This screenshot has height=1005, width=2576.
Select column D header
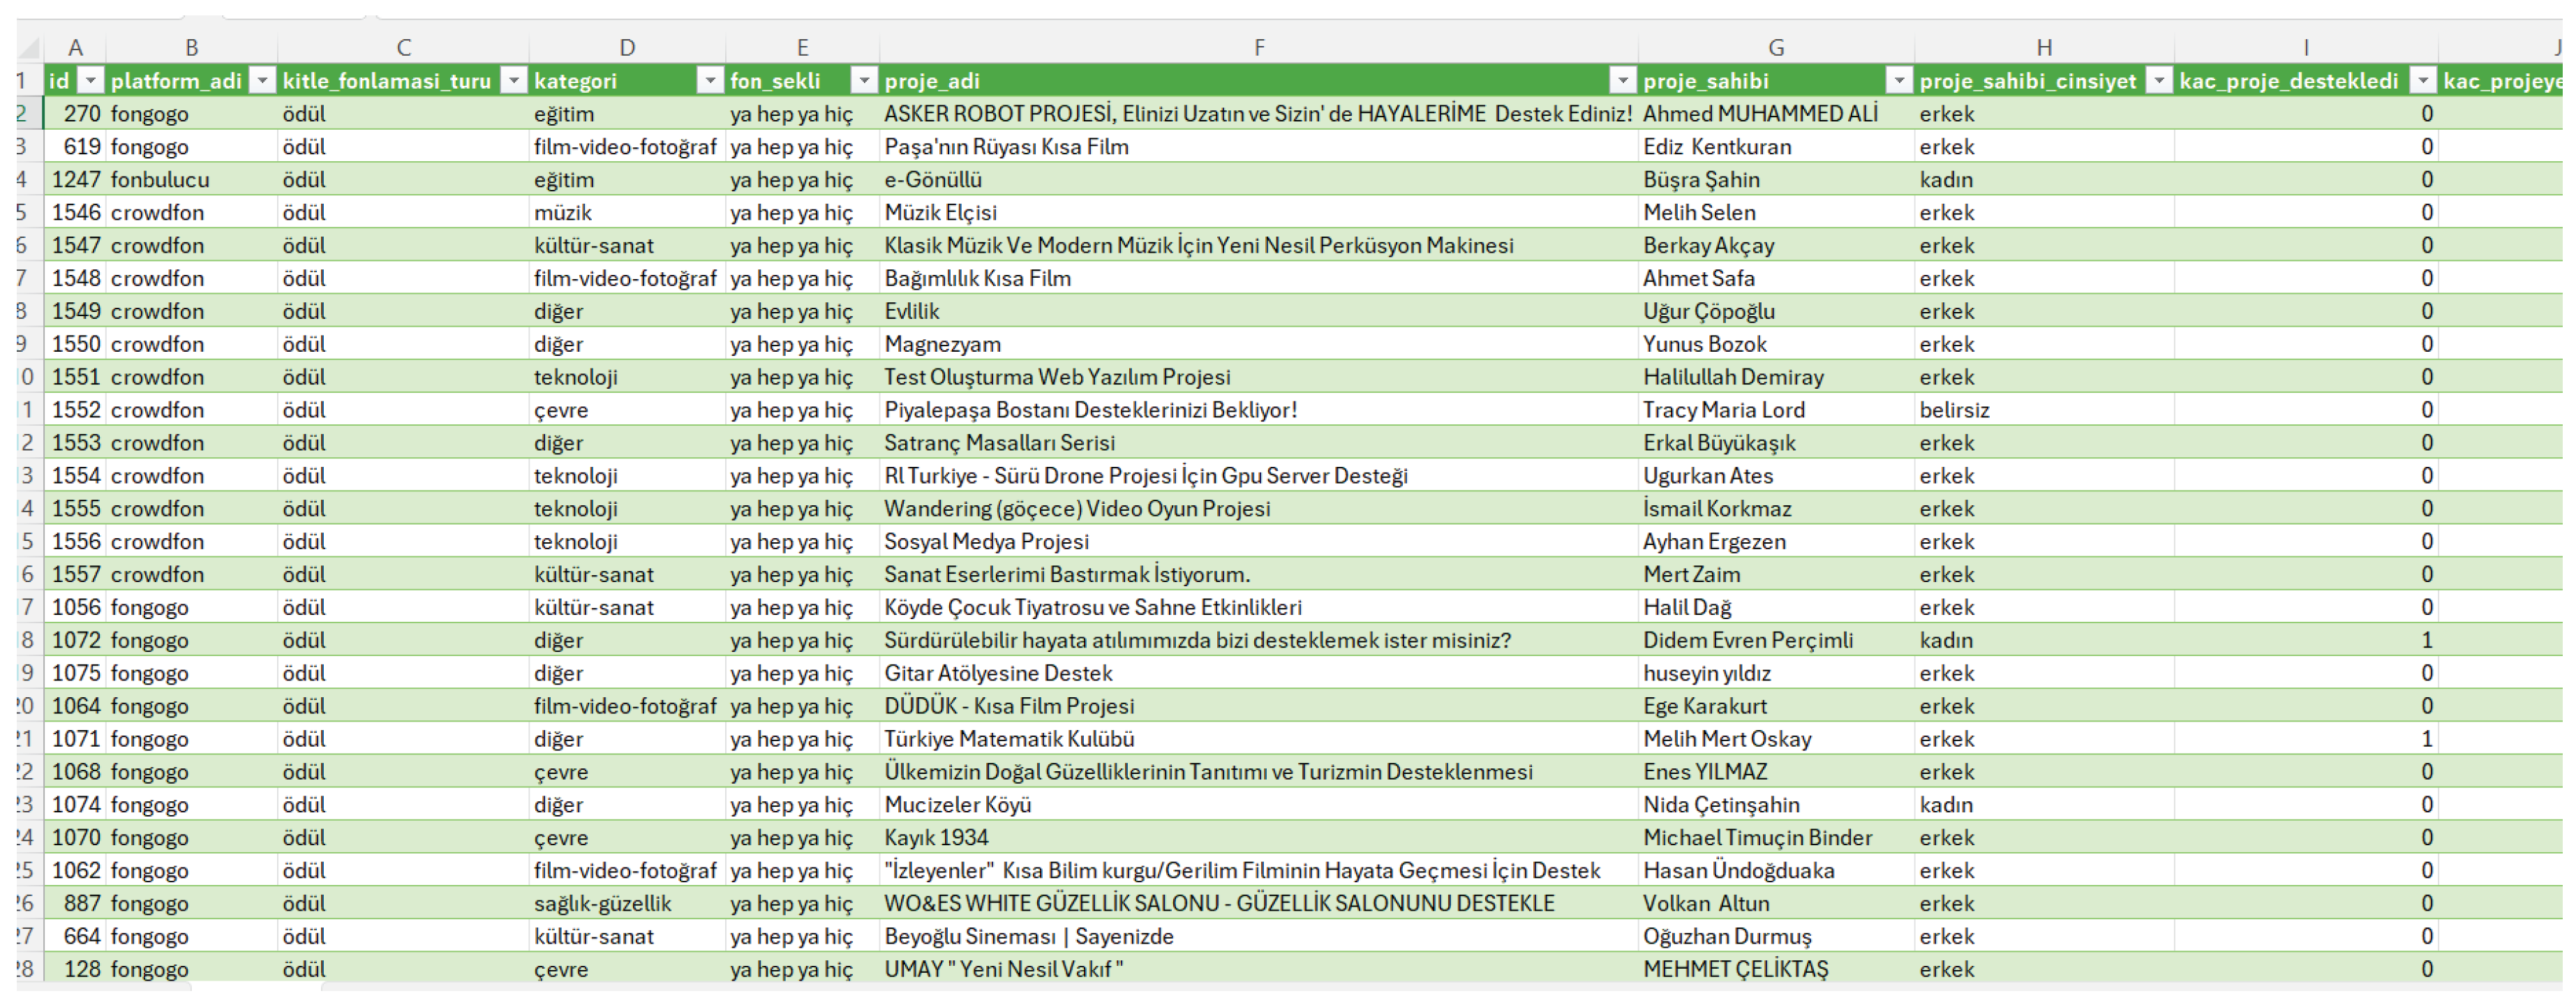(x=626, y=48)
